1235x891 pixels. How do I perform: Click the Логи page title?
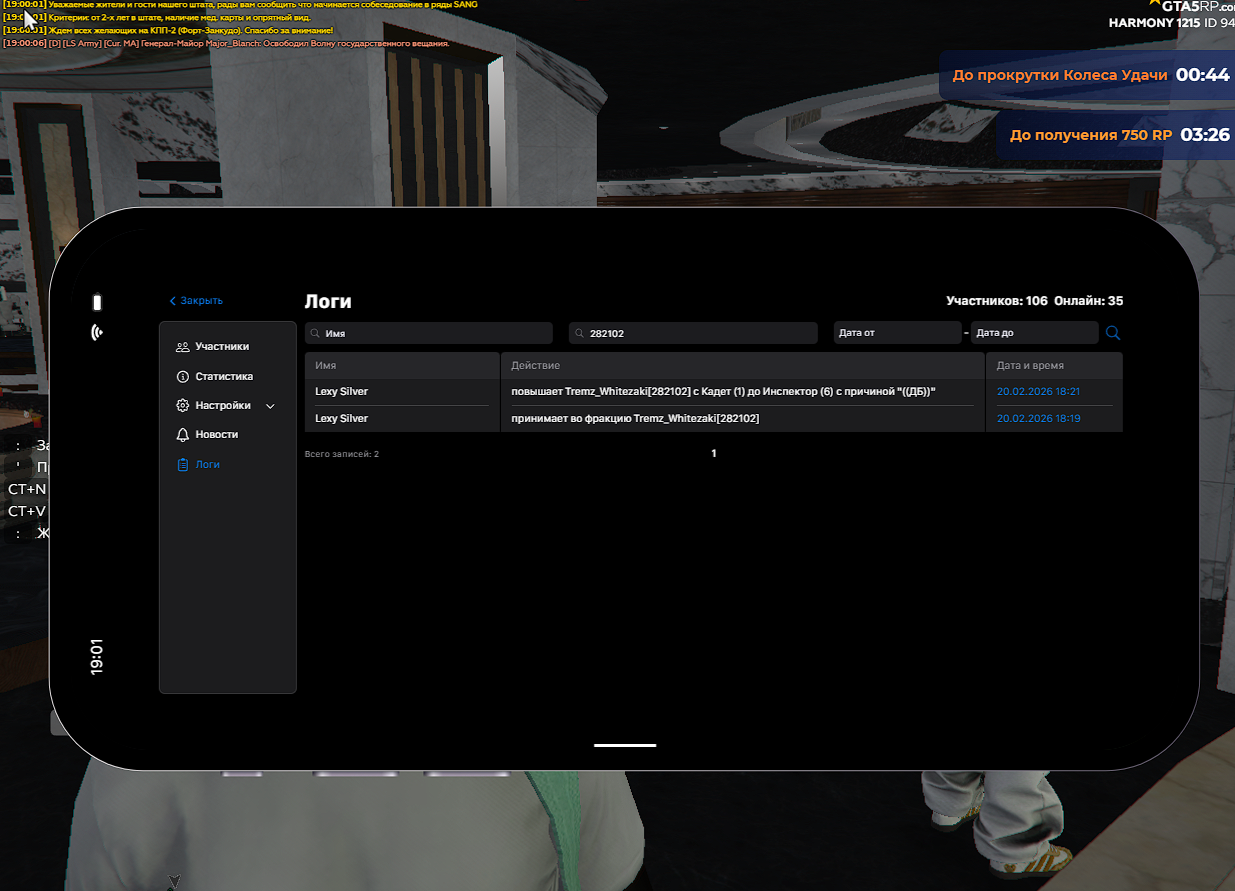pos(328,302)
